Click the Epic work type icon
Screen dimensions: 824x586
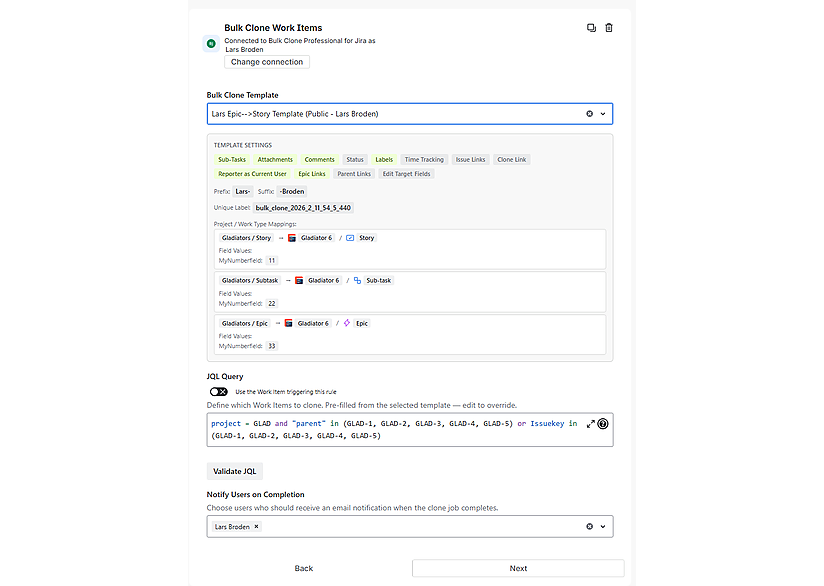point(347,324)
